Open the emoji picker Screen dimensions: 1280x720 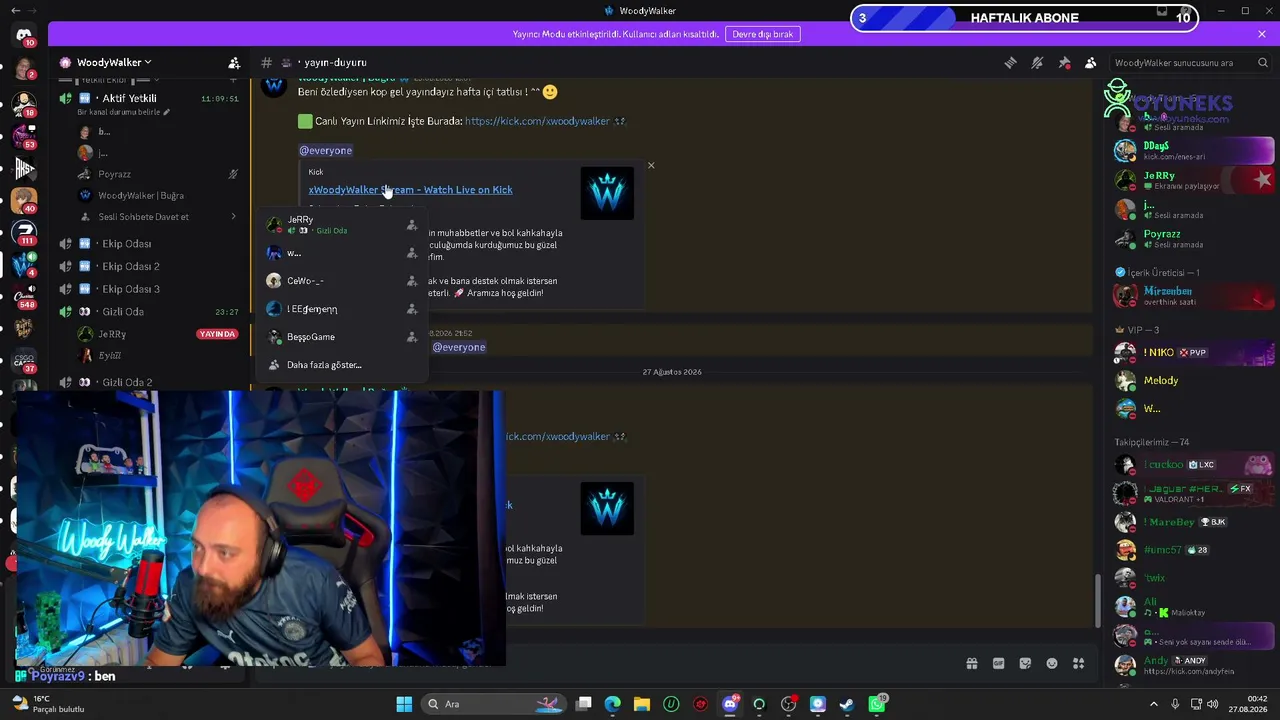click(x=1052, y=663)
